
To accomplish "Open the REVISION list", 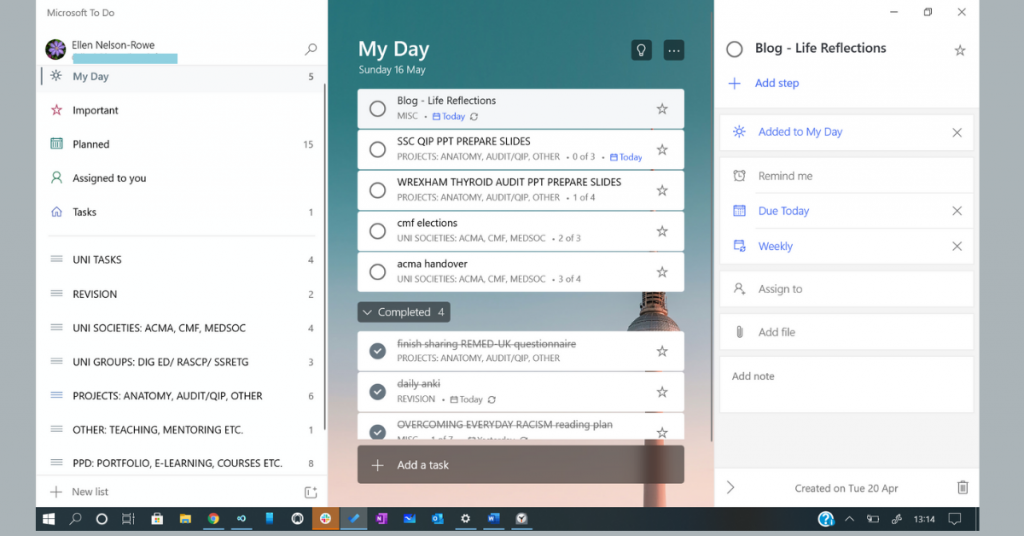I will (x=182, y=294).
